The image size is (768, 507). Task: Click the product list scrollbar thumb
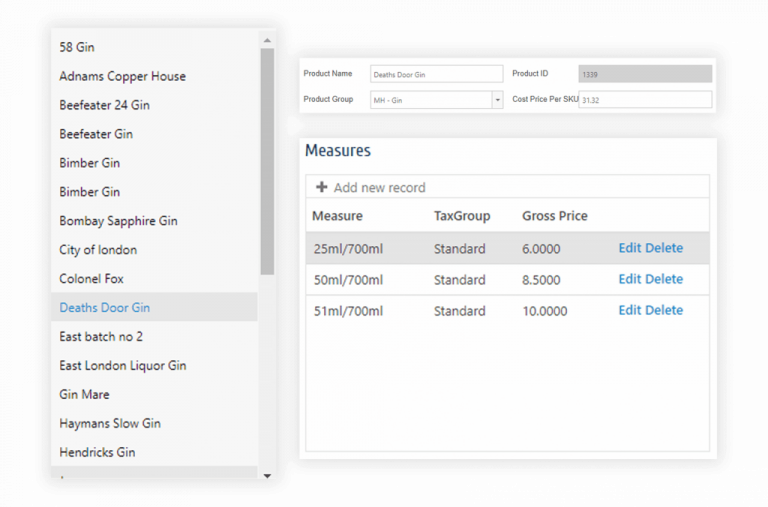point(267,162)
